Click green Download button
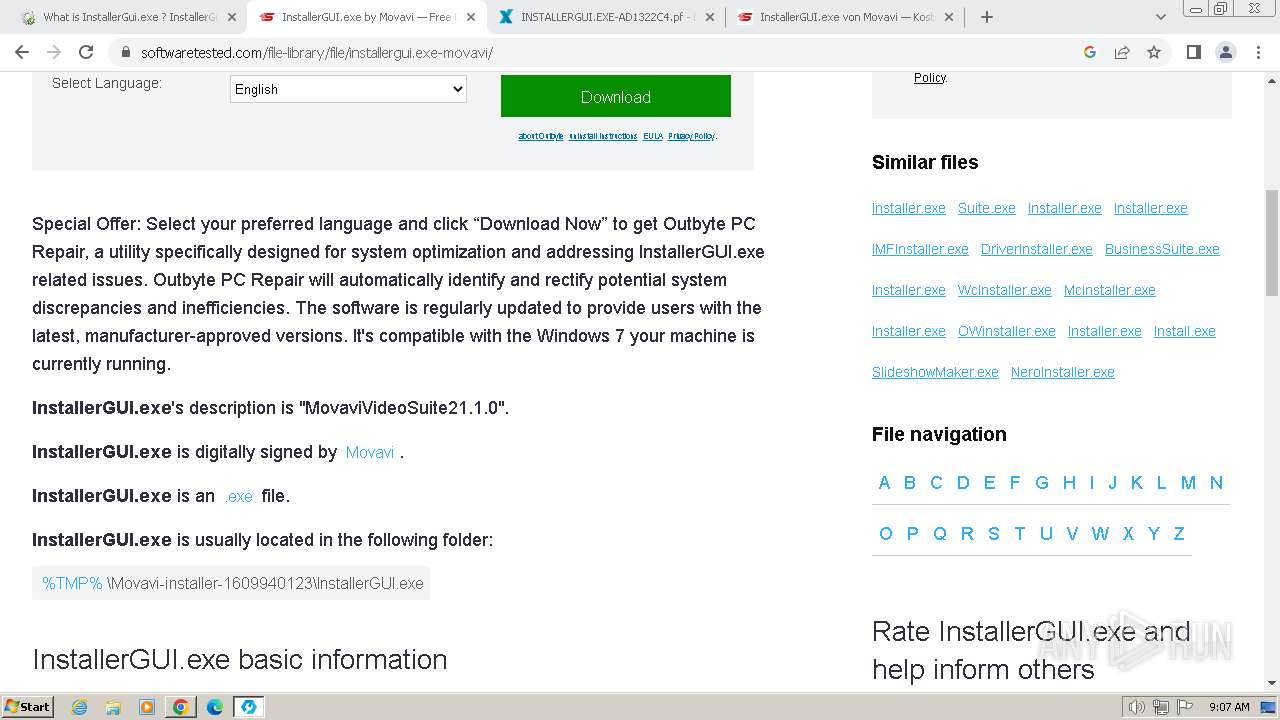The height and width of the screenshot is (720, 1280). (616, 96)
